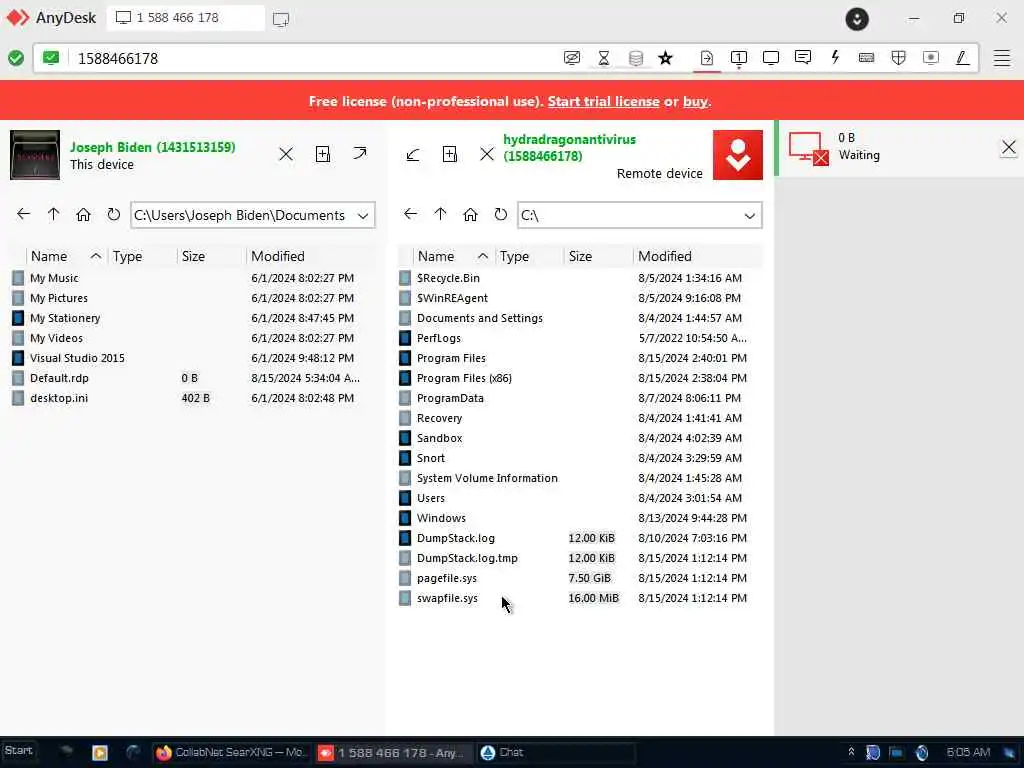Open the keyboard settings icon
The image size is (1024, 768).
(867, 58)
